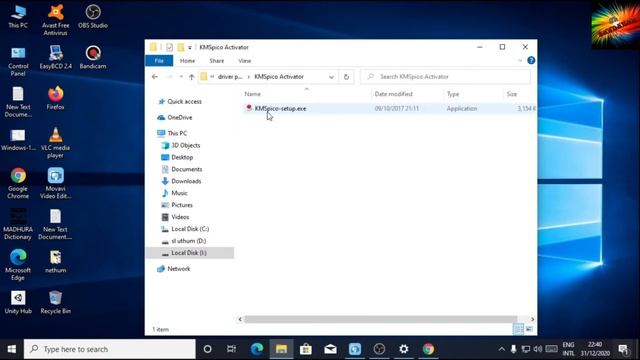This screenshot has height=360, width=640.
Task: Launch Firefox from desktop
Action: [x=56, y=98]
